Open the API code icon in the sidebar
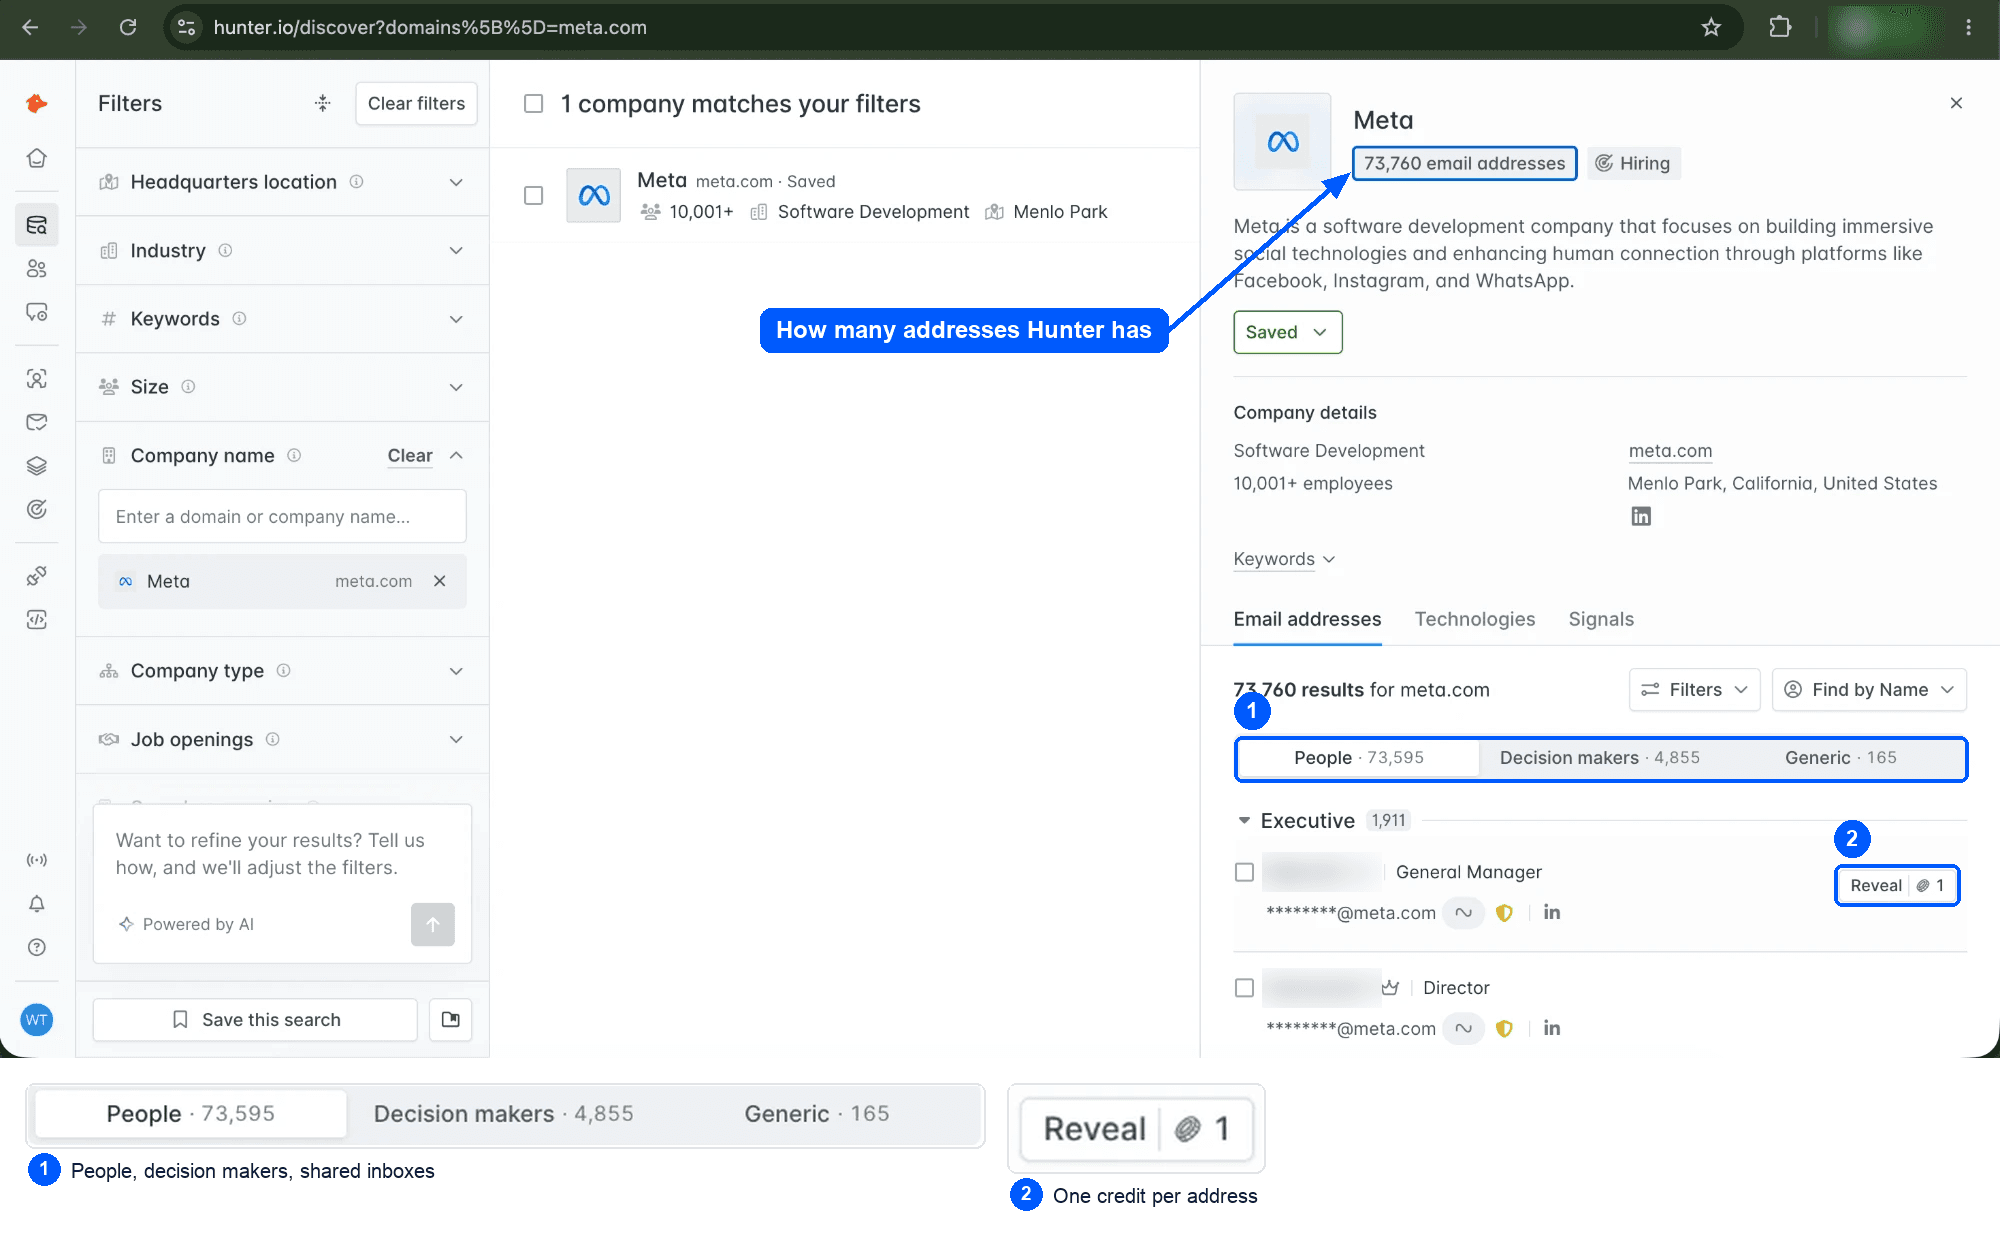 click(37, 620)
